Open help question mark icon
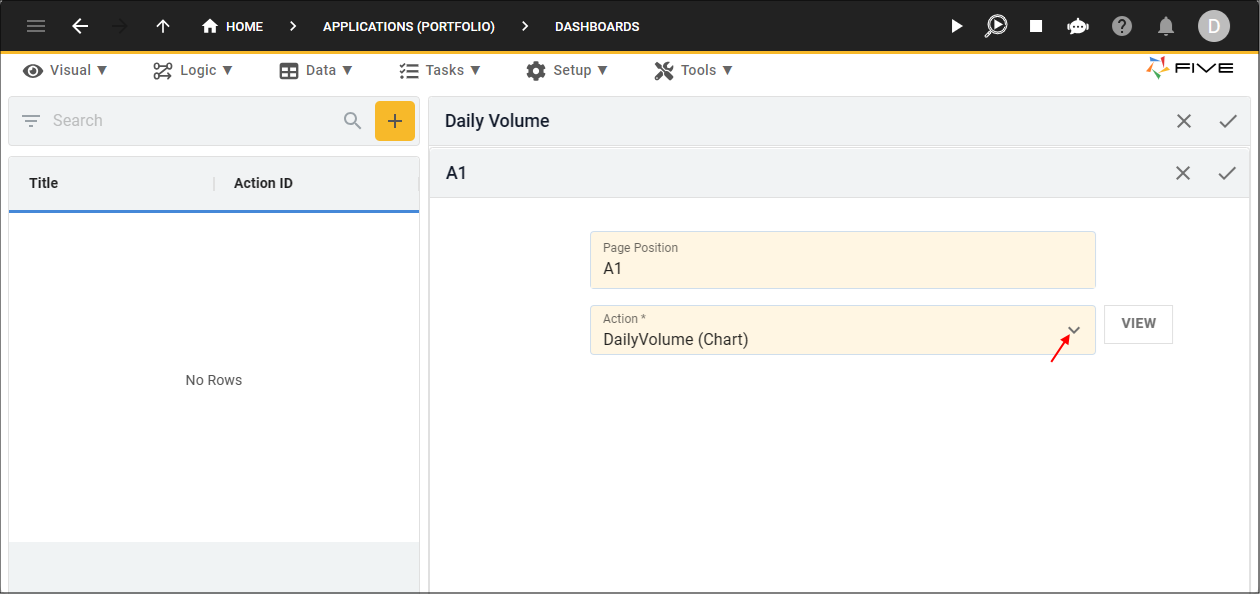The height and width of the screenshot is (594, 1260). 1122,26
